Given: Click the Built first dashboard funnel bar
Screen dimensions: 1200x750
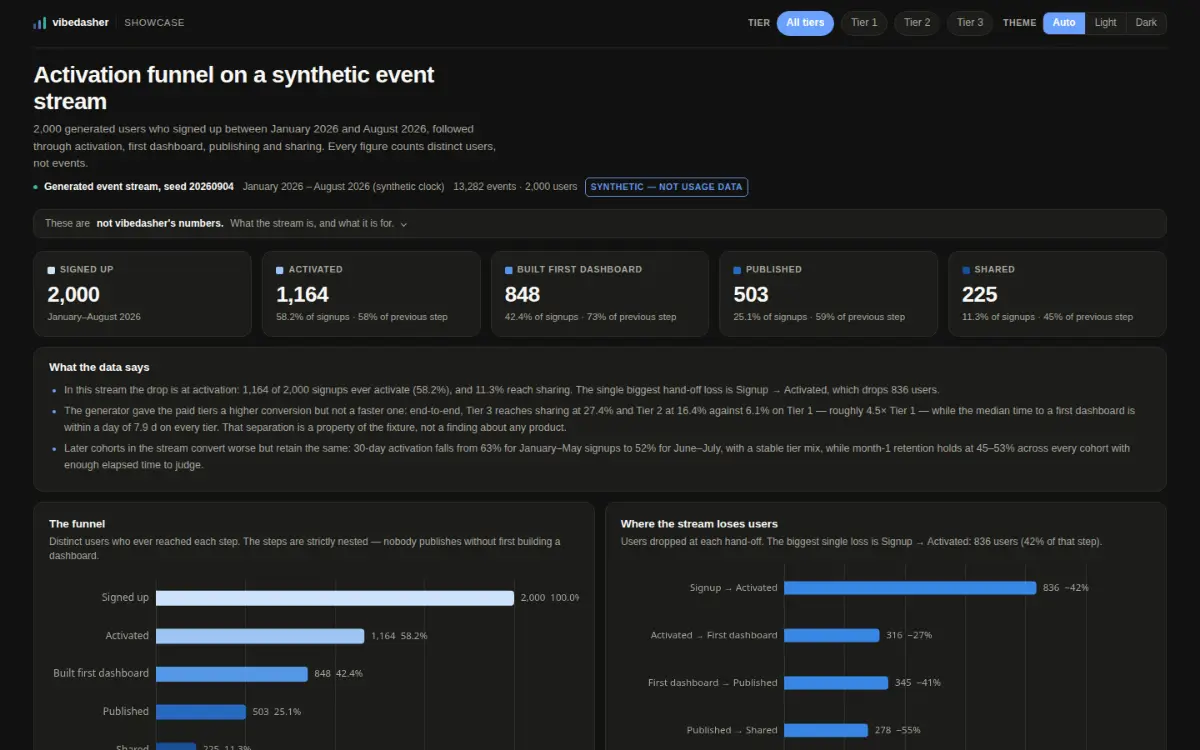Looking at the screenshot, I should (232, 674).
